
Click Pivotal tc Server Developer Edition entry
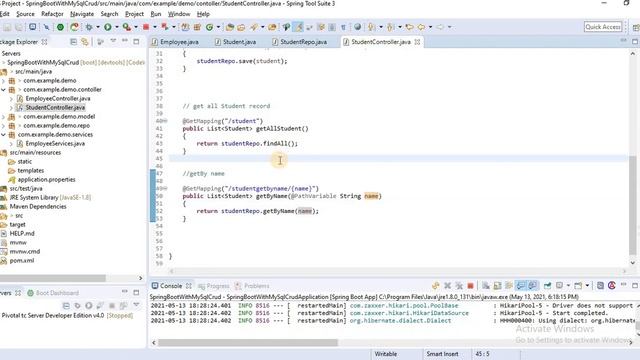pyautogui.click(x=67, y=316)
